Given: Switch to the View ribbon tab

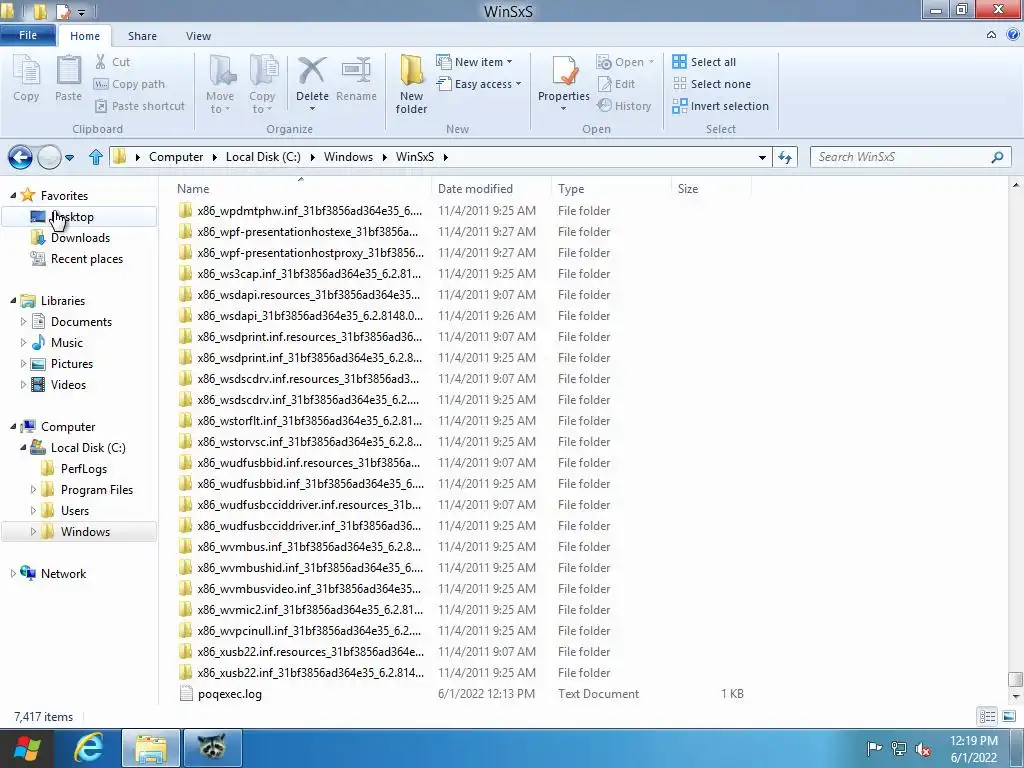Looking at the screenshot, I should [198, 36].
